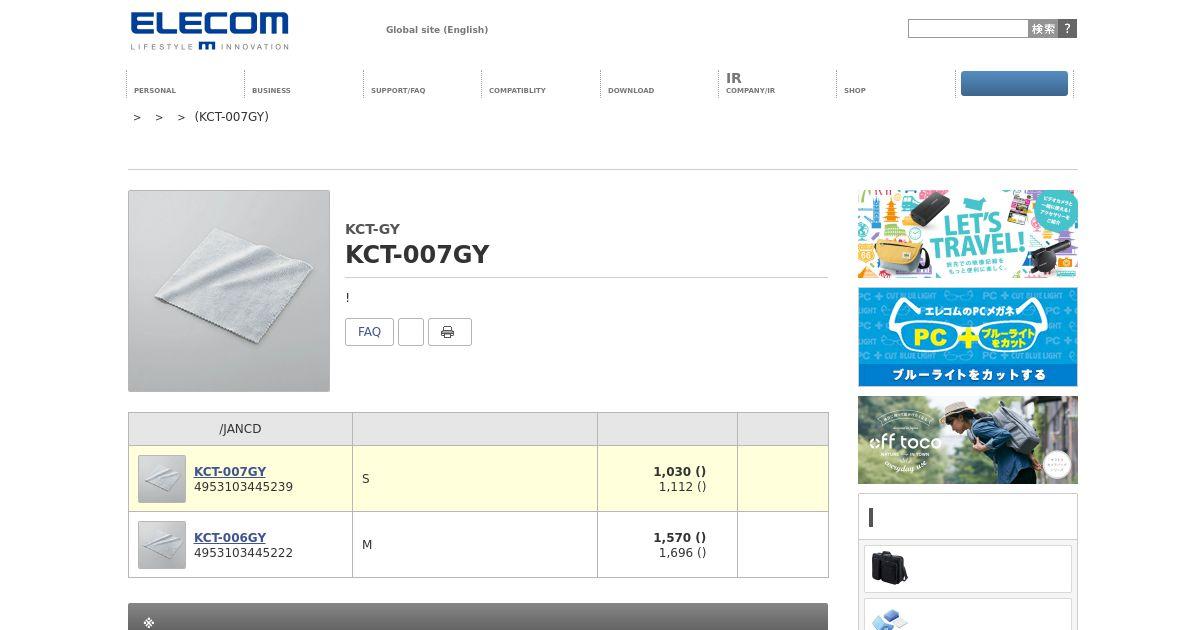The height and width of the screenshot is (630, 1200).
Task: Open the Global site (English) link
Action: pyautogui.click(x=437, y=30)
